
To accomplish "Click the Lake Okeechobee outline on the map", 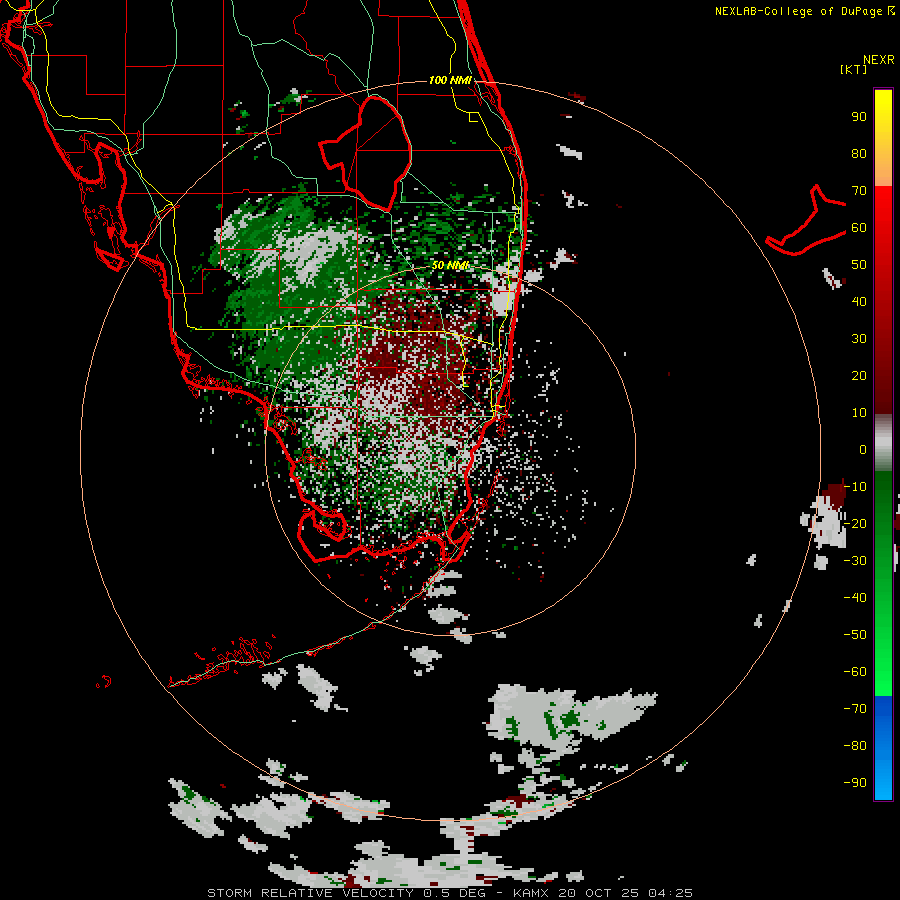I will [366, 153].
